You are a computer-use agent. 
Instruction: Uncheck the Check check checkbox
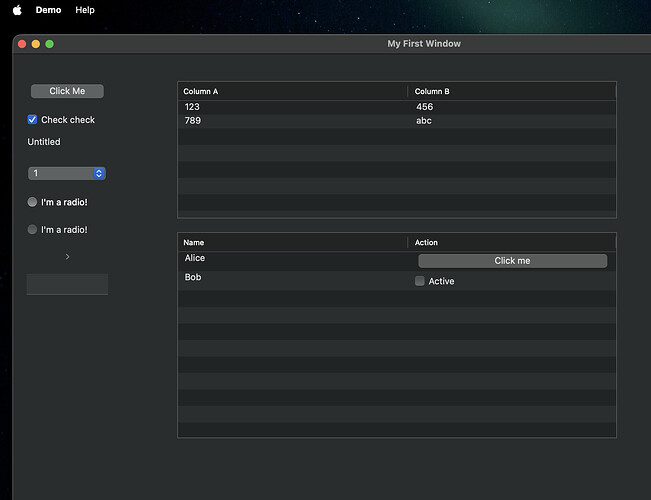32,120
